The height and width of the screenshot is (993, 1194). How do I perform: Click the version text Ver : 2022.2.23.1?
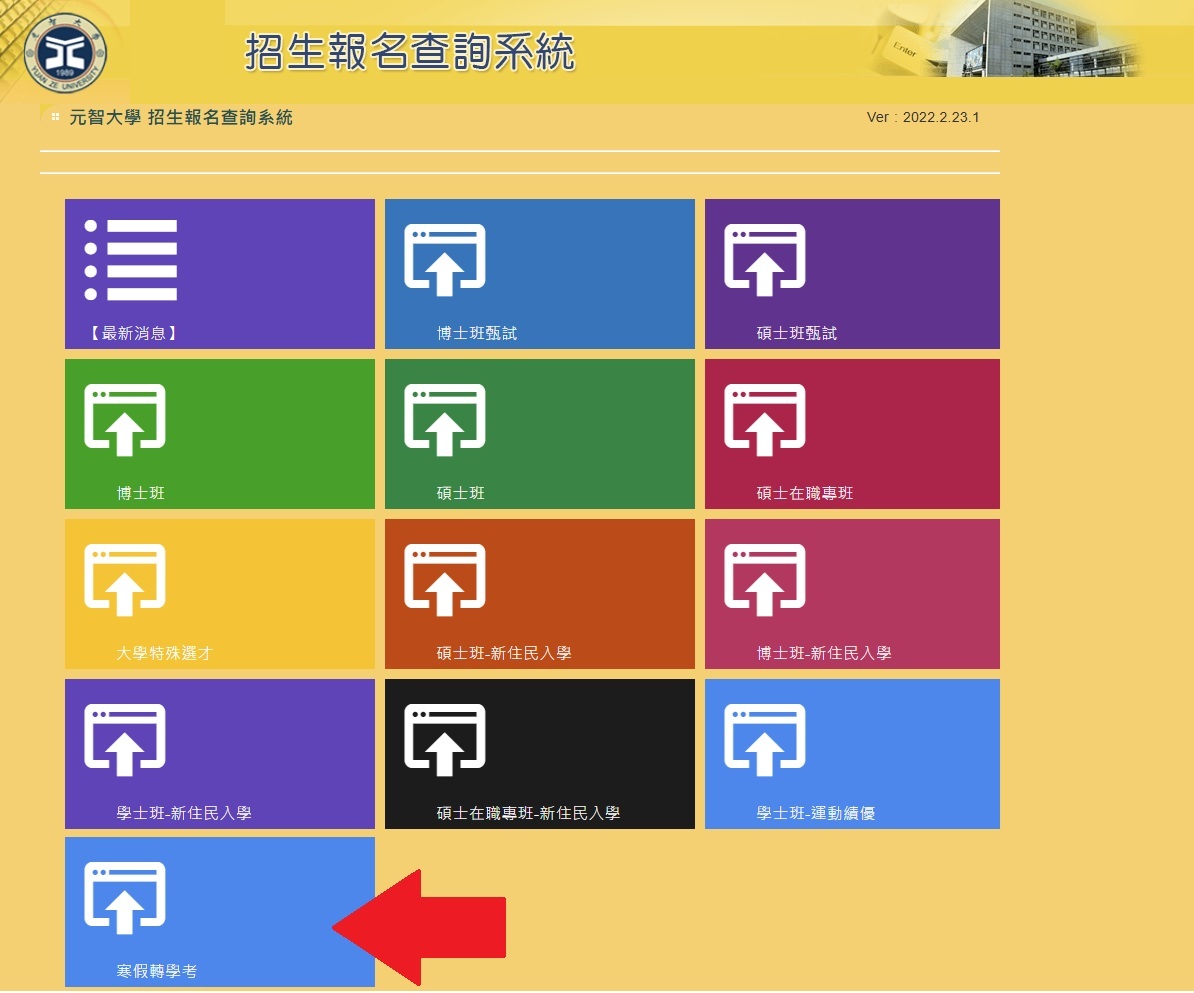point(923,117)
